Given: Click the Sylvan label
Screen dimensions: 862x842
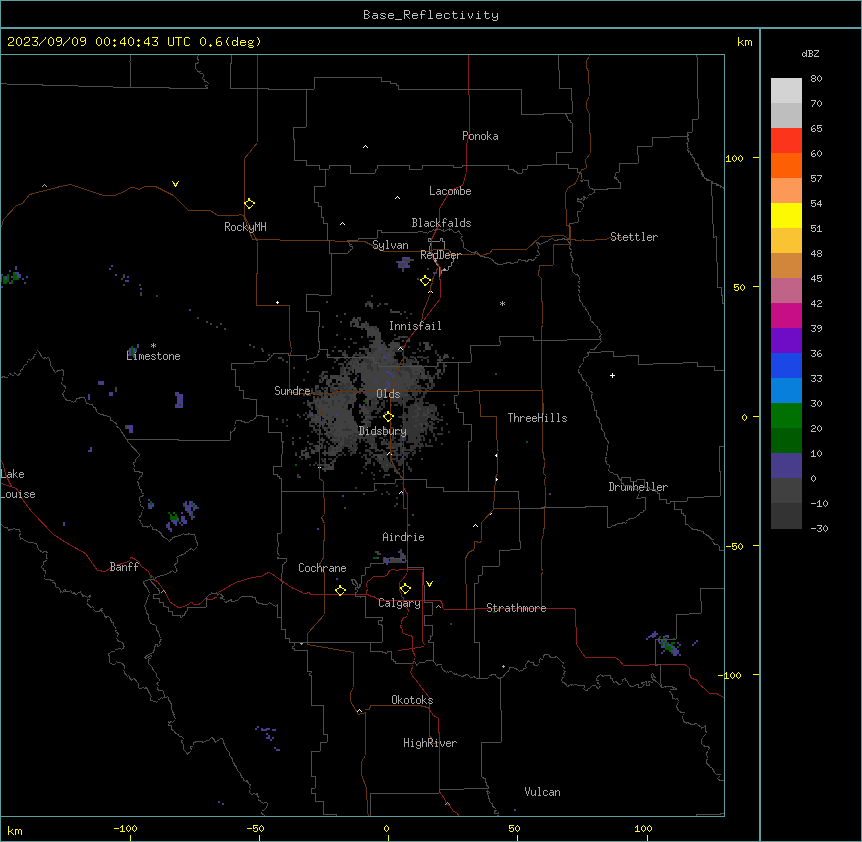Looking at the screenshot, I should pos(390,245).
